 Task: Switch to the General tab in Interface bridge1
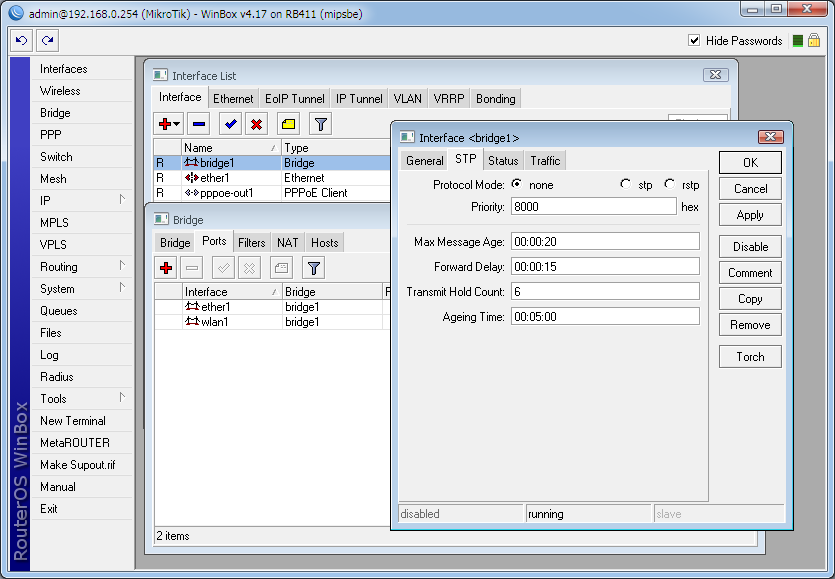pos(424,161)
